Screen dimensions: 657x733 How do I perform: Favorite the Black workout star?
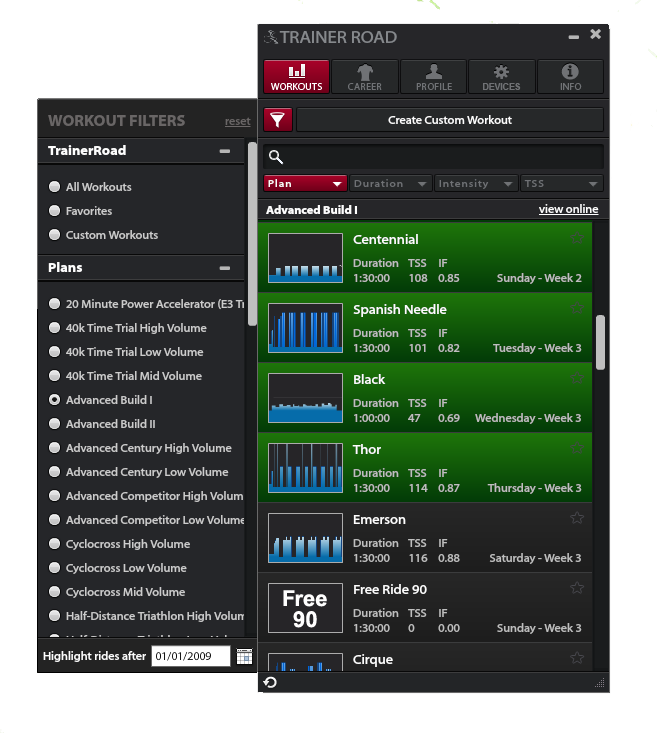[x=577, y=378]
